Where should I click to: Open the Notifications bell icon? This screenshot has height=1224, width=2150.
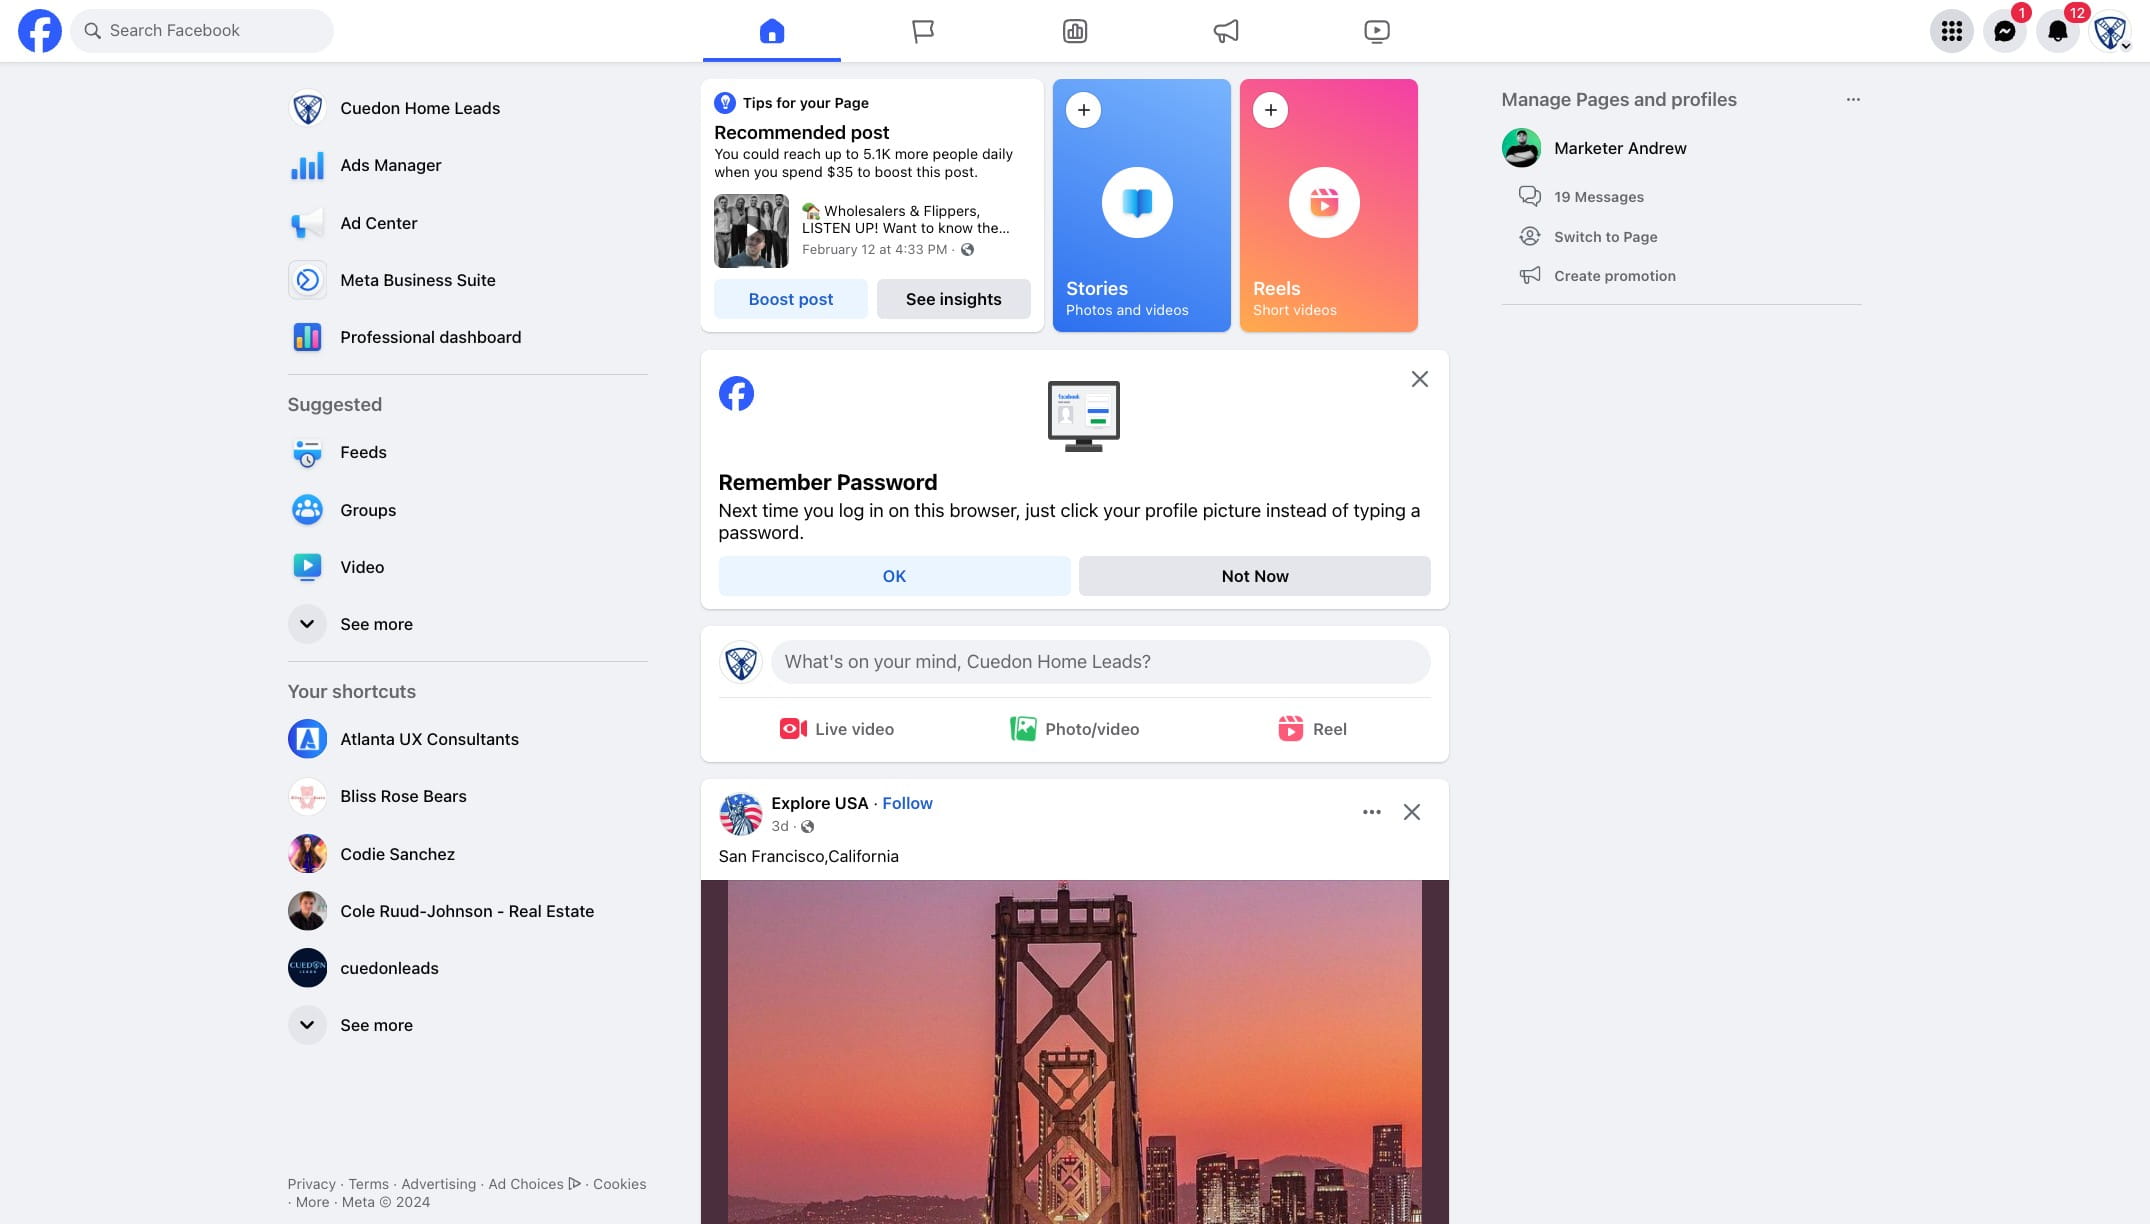[2058, 31]
